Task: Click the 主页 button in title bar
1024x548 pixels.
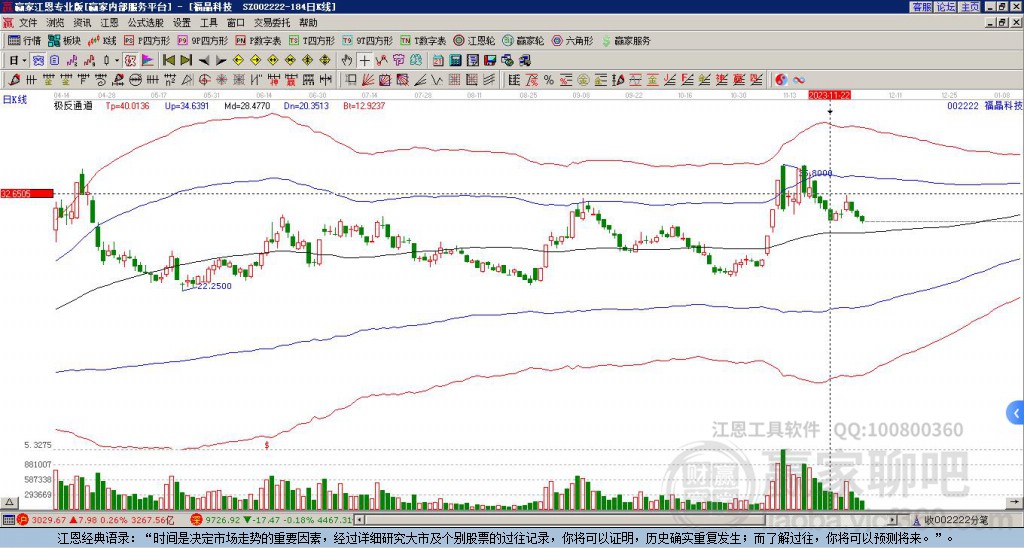Action: pyautogui.click(x=970, y=7)
